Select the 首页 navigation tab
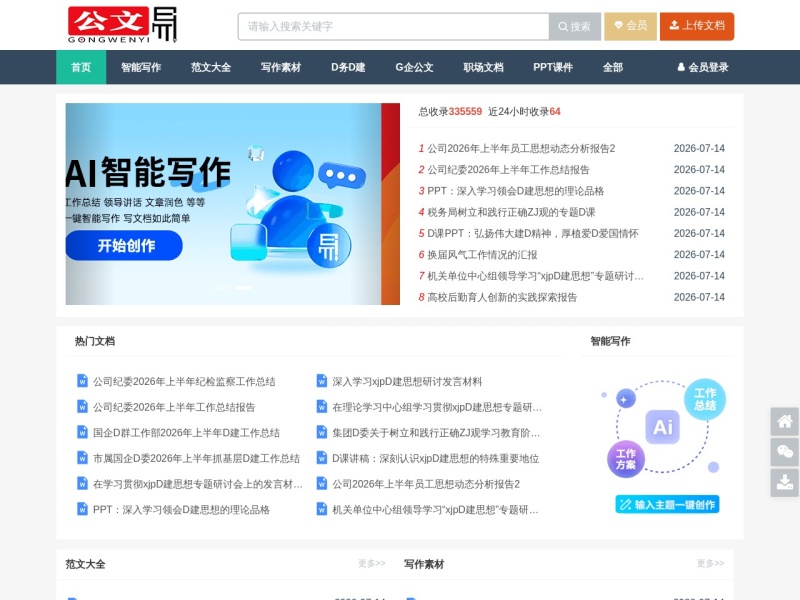Viewport: 800px width, 600px height. (81, 67)
